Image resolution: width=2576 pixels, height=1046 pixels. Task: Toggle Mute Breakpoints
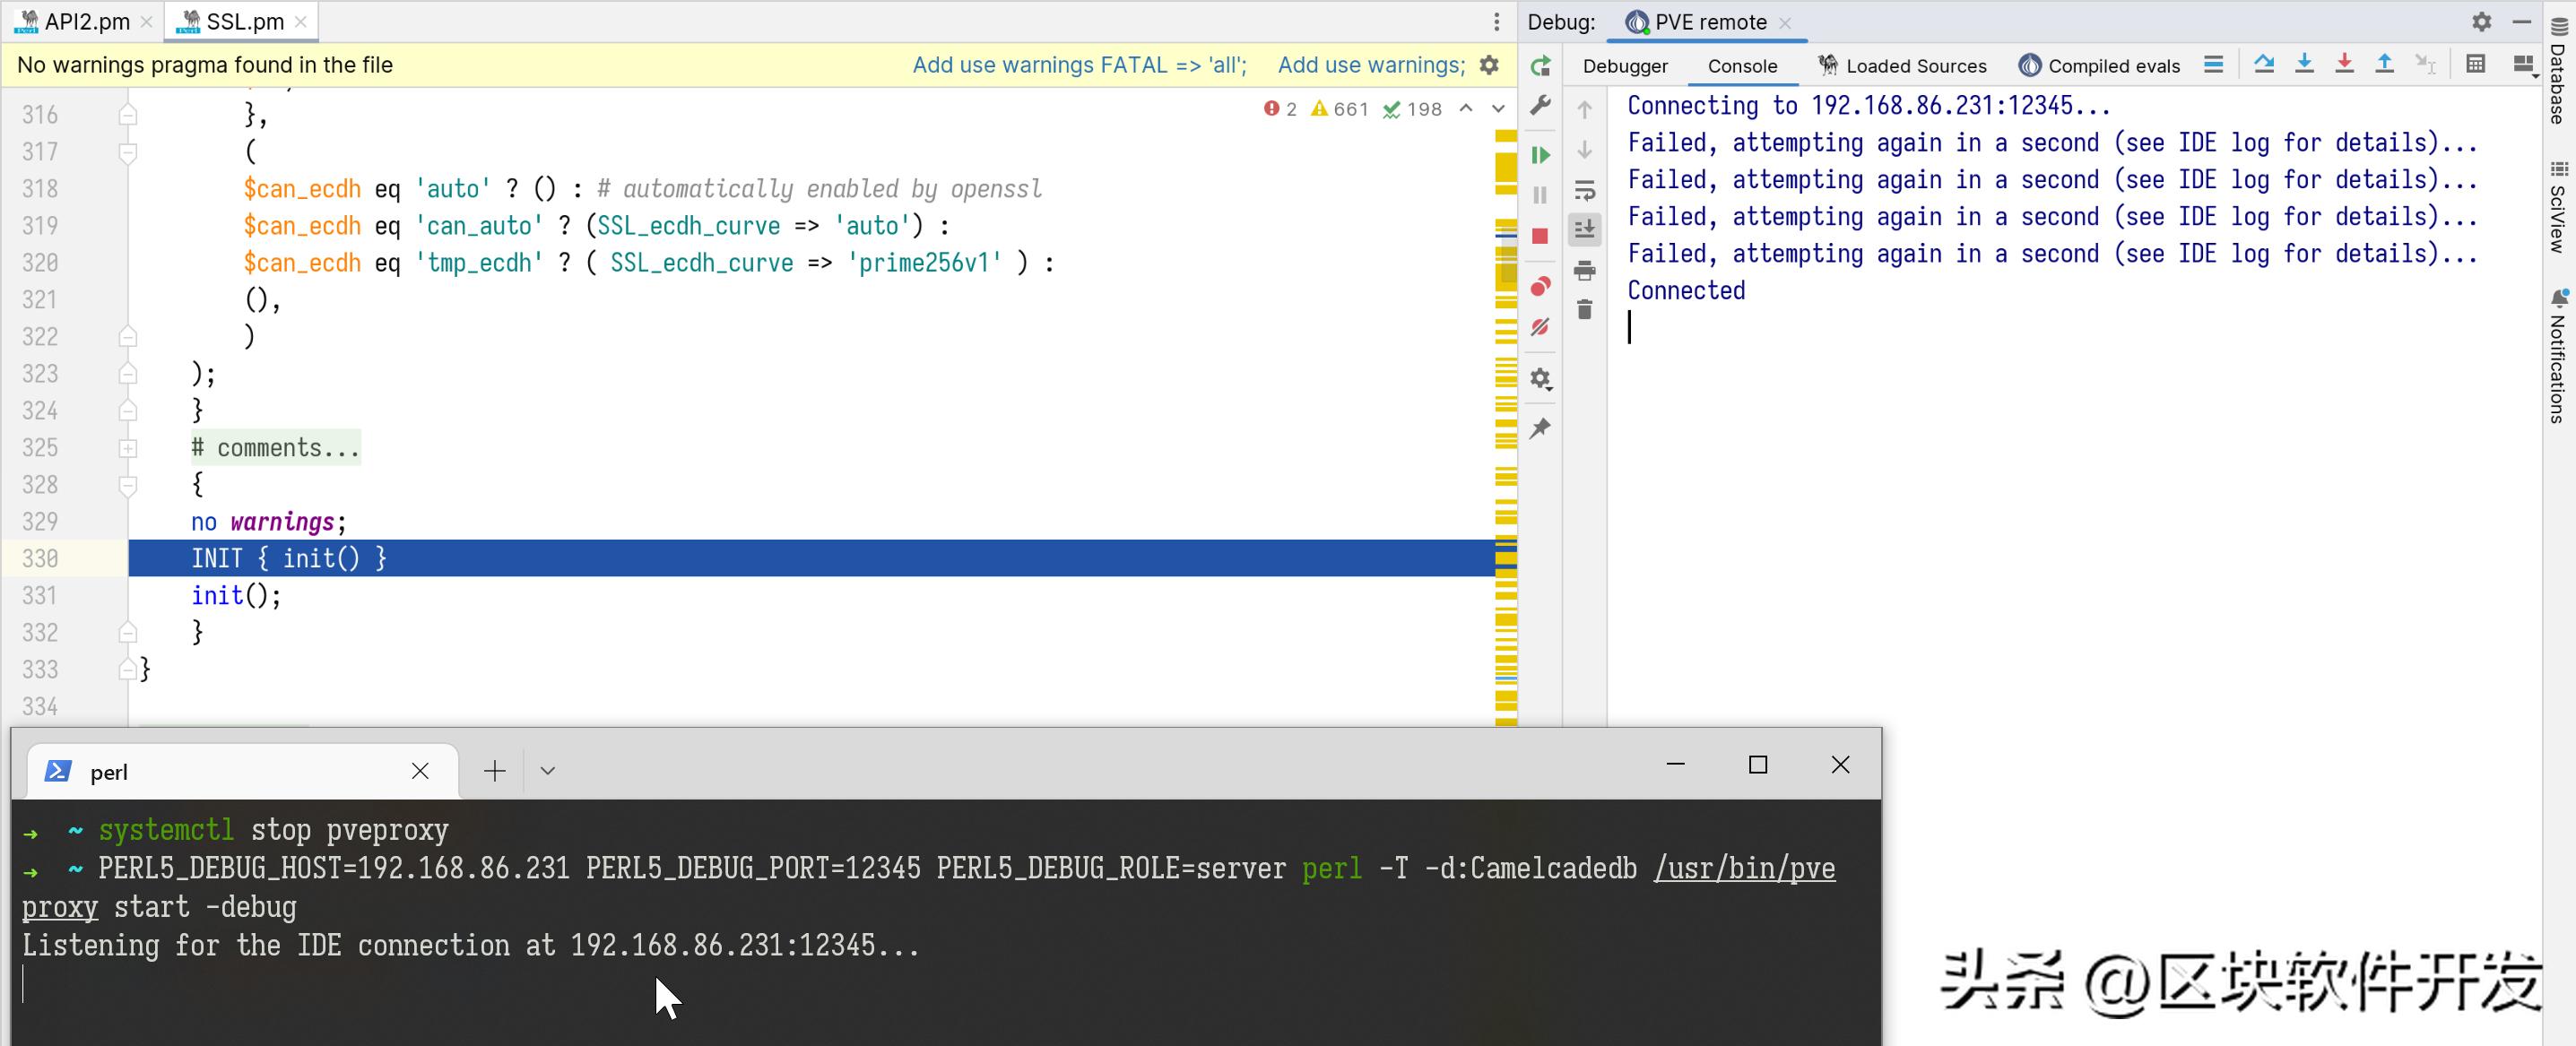[x=1540, y=327]
